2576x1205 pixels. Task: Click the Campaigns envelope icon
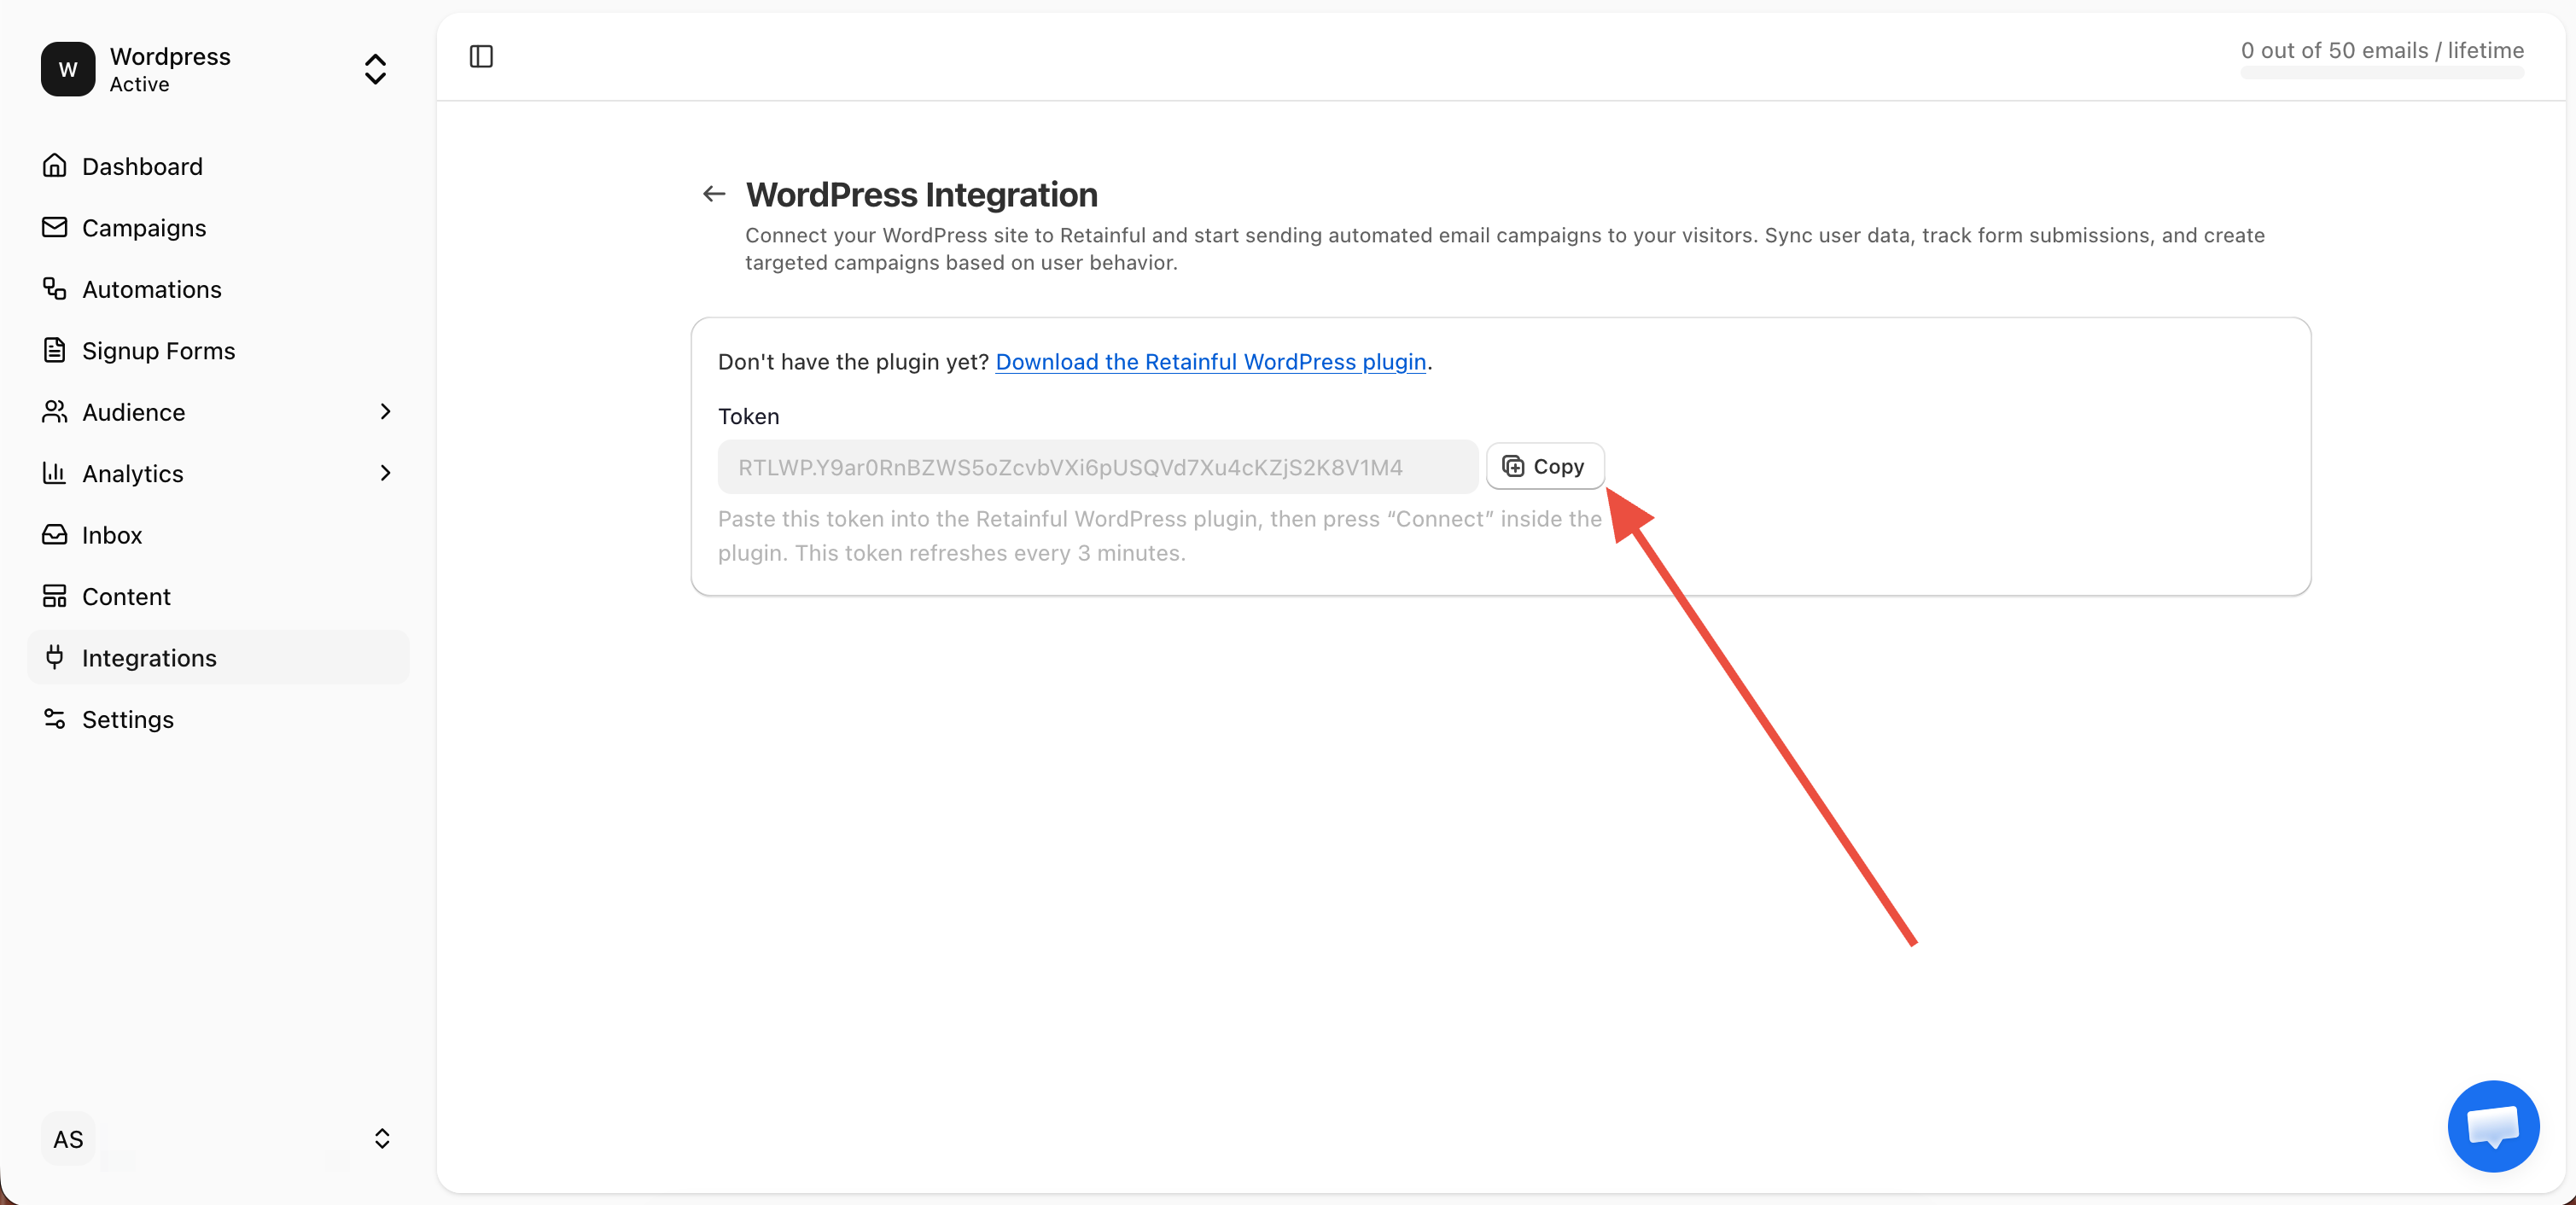pos(54,227)
